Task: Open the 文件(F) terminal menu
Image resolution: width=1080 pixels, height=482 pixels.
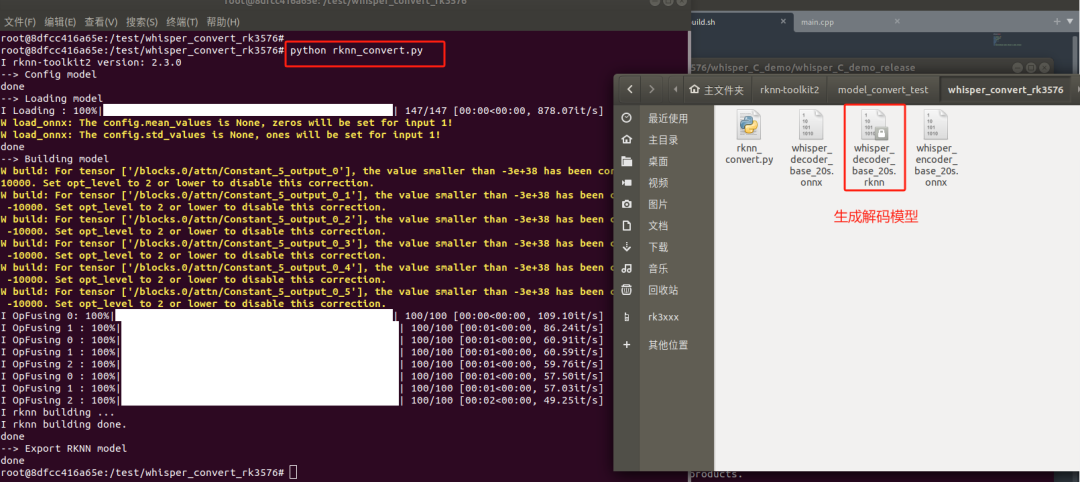Action: click(x=21, y=22)
